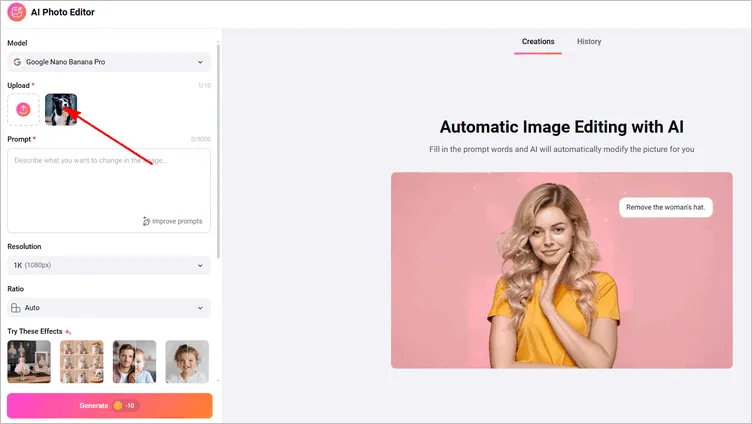Viewport: 752px width, 424px height.
Task: Click the ratio aspect icon beside Auto
Action: 16,308
